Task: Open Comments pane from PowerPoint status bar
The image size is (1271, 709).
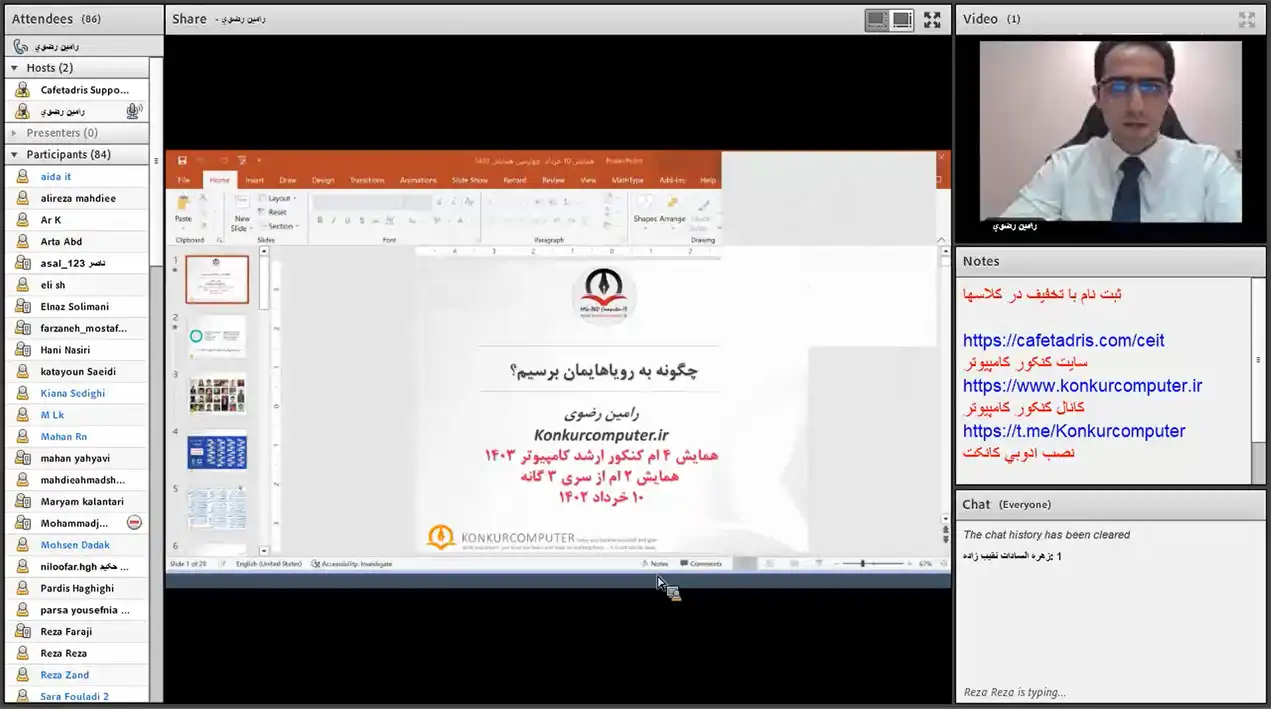Action: [x=701, y=564]
